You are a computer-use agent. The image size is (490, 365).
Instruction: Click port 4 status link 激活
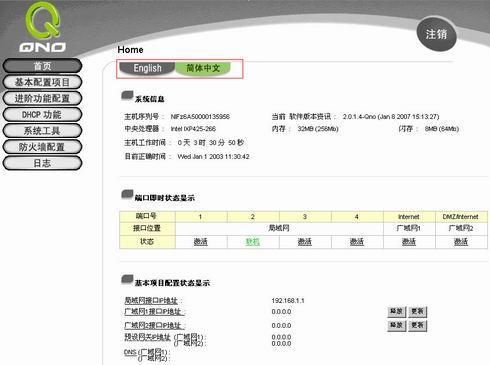tap(357, 242)
